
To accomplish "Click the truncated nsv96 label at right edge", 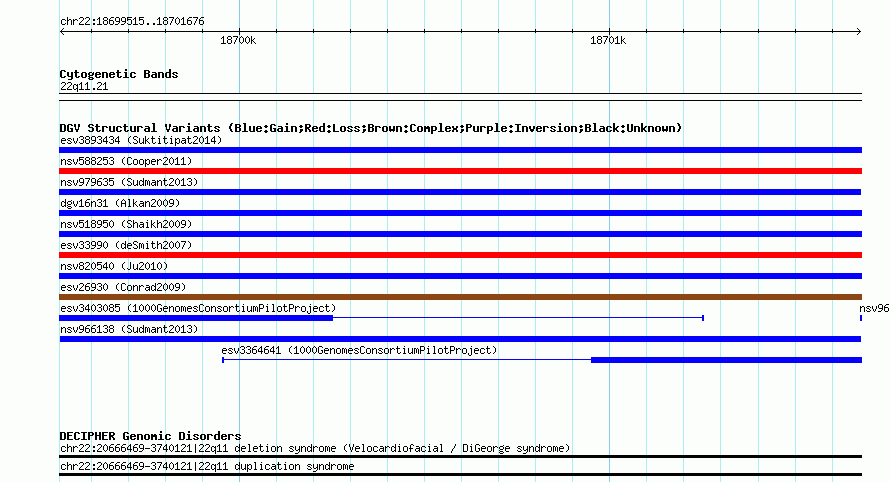I will click(x=874, y=308).
